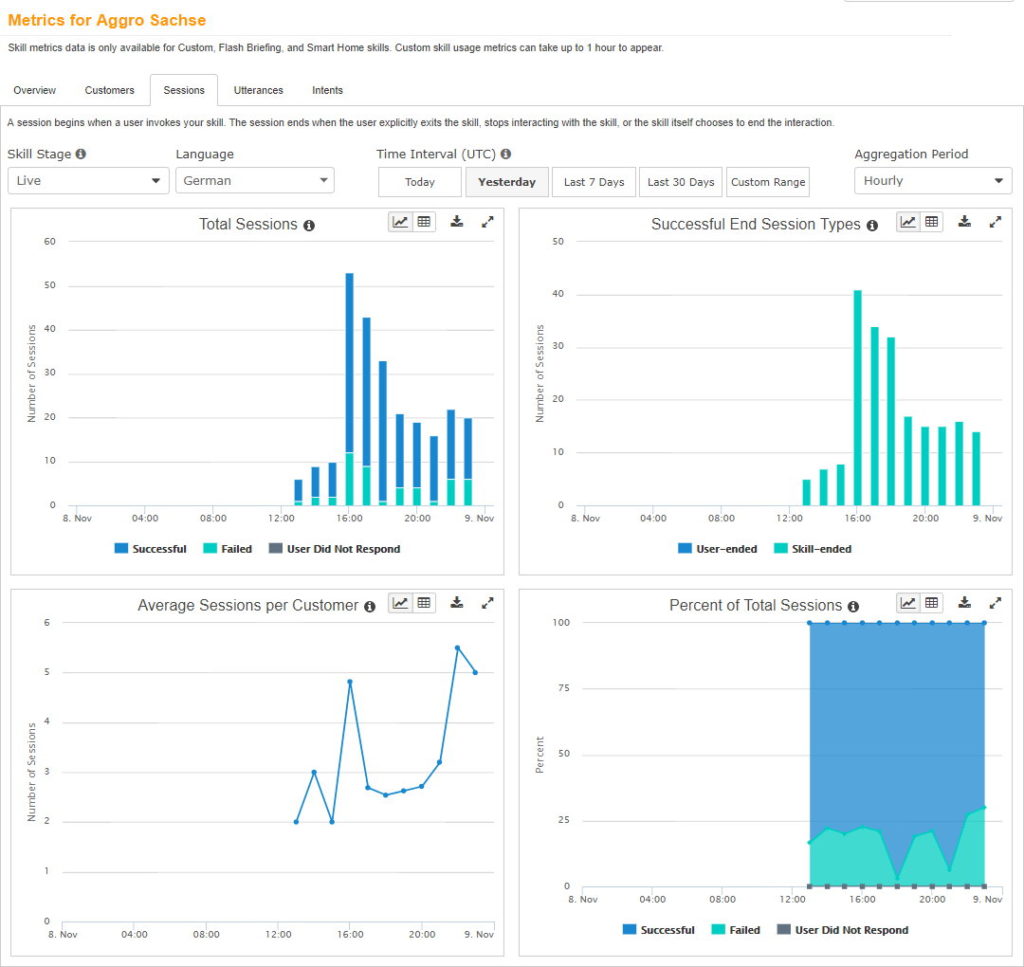Screen dimensions: 1024x967
Task: Expand Total Sessions chart to fullscreen
Action: 487,222
